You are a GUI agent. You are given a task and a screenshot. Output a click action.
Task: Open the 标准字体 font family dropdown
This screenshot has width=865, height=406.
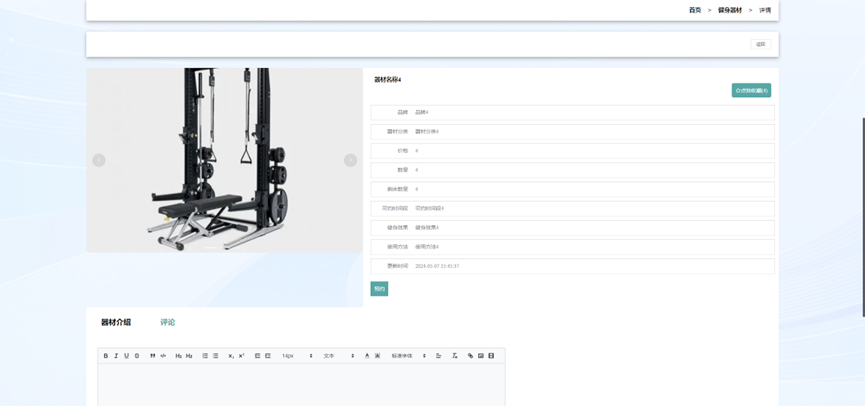(x=409, y=356)
